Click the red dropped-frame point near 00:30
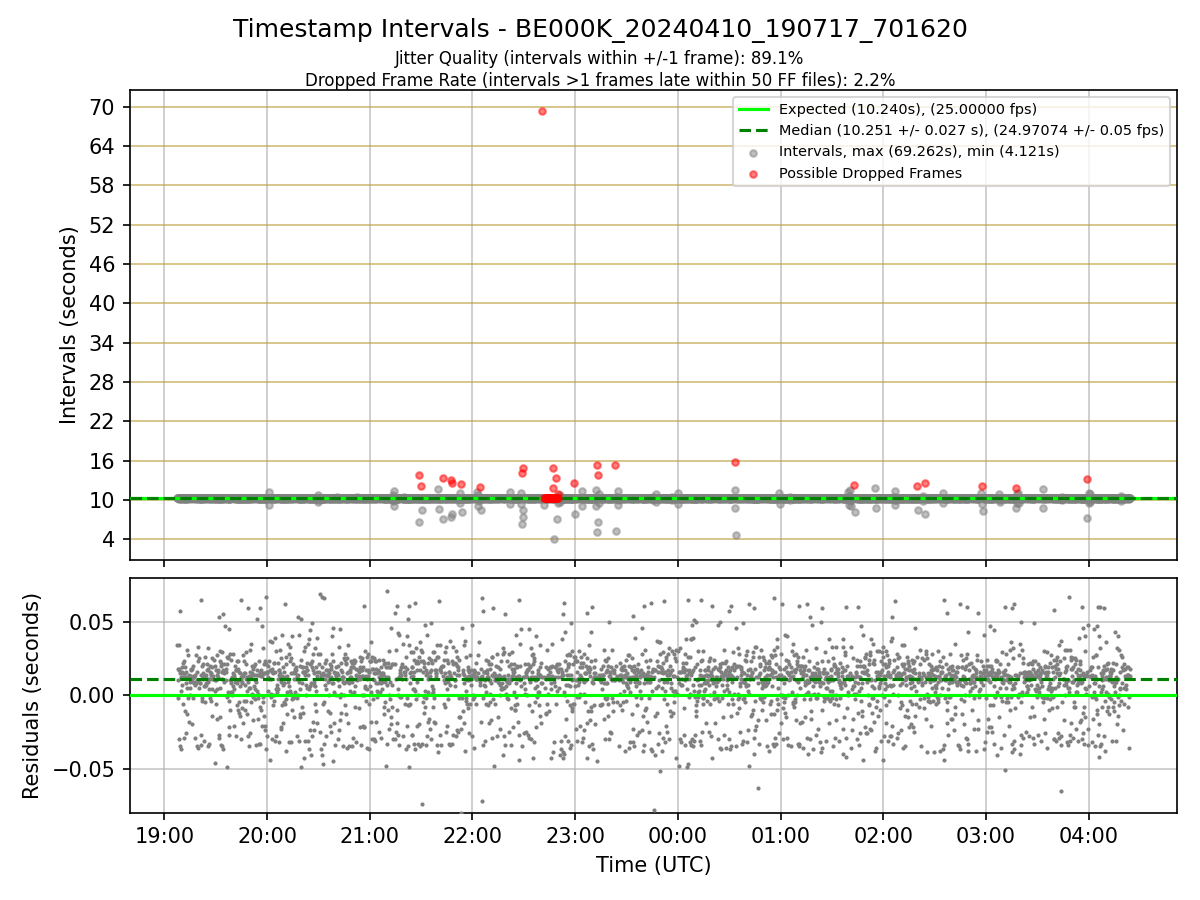Image resolution: width=1200 pixels, height=900 pixels. [735, 462]
